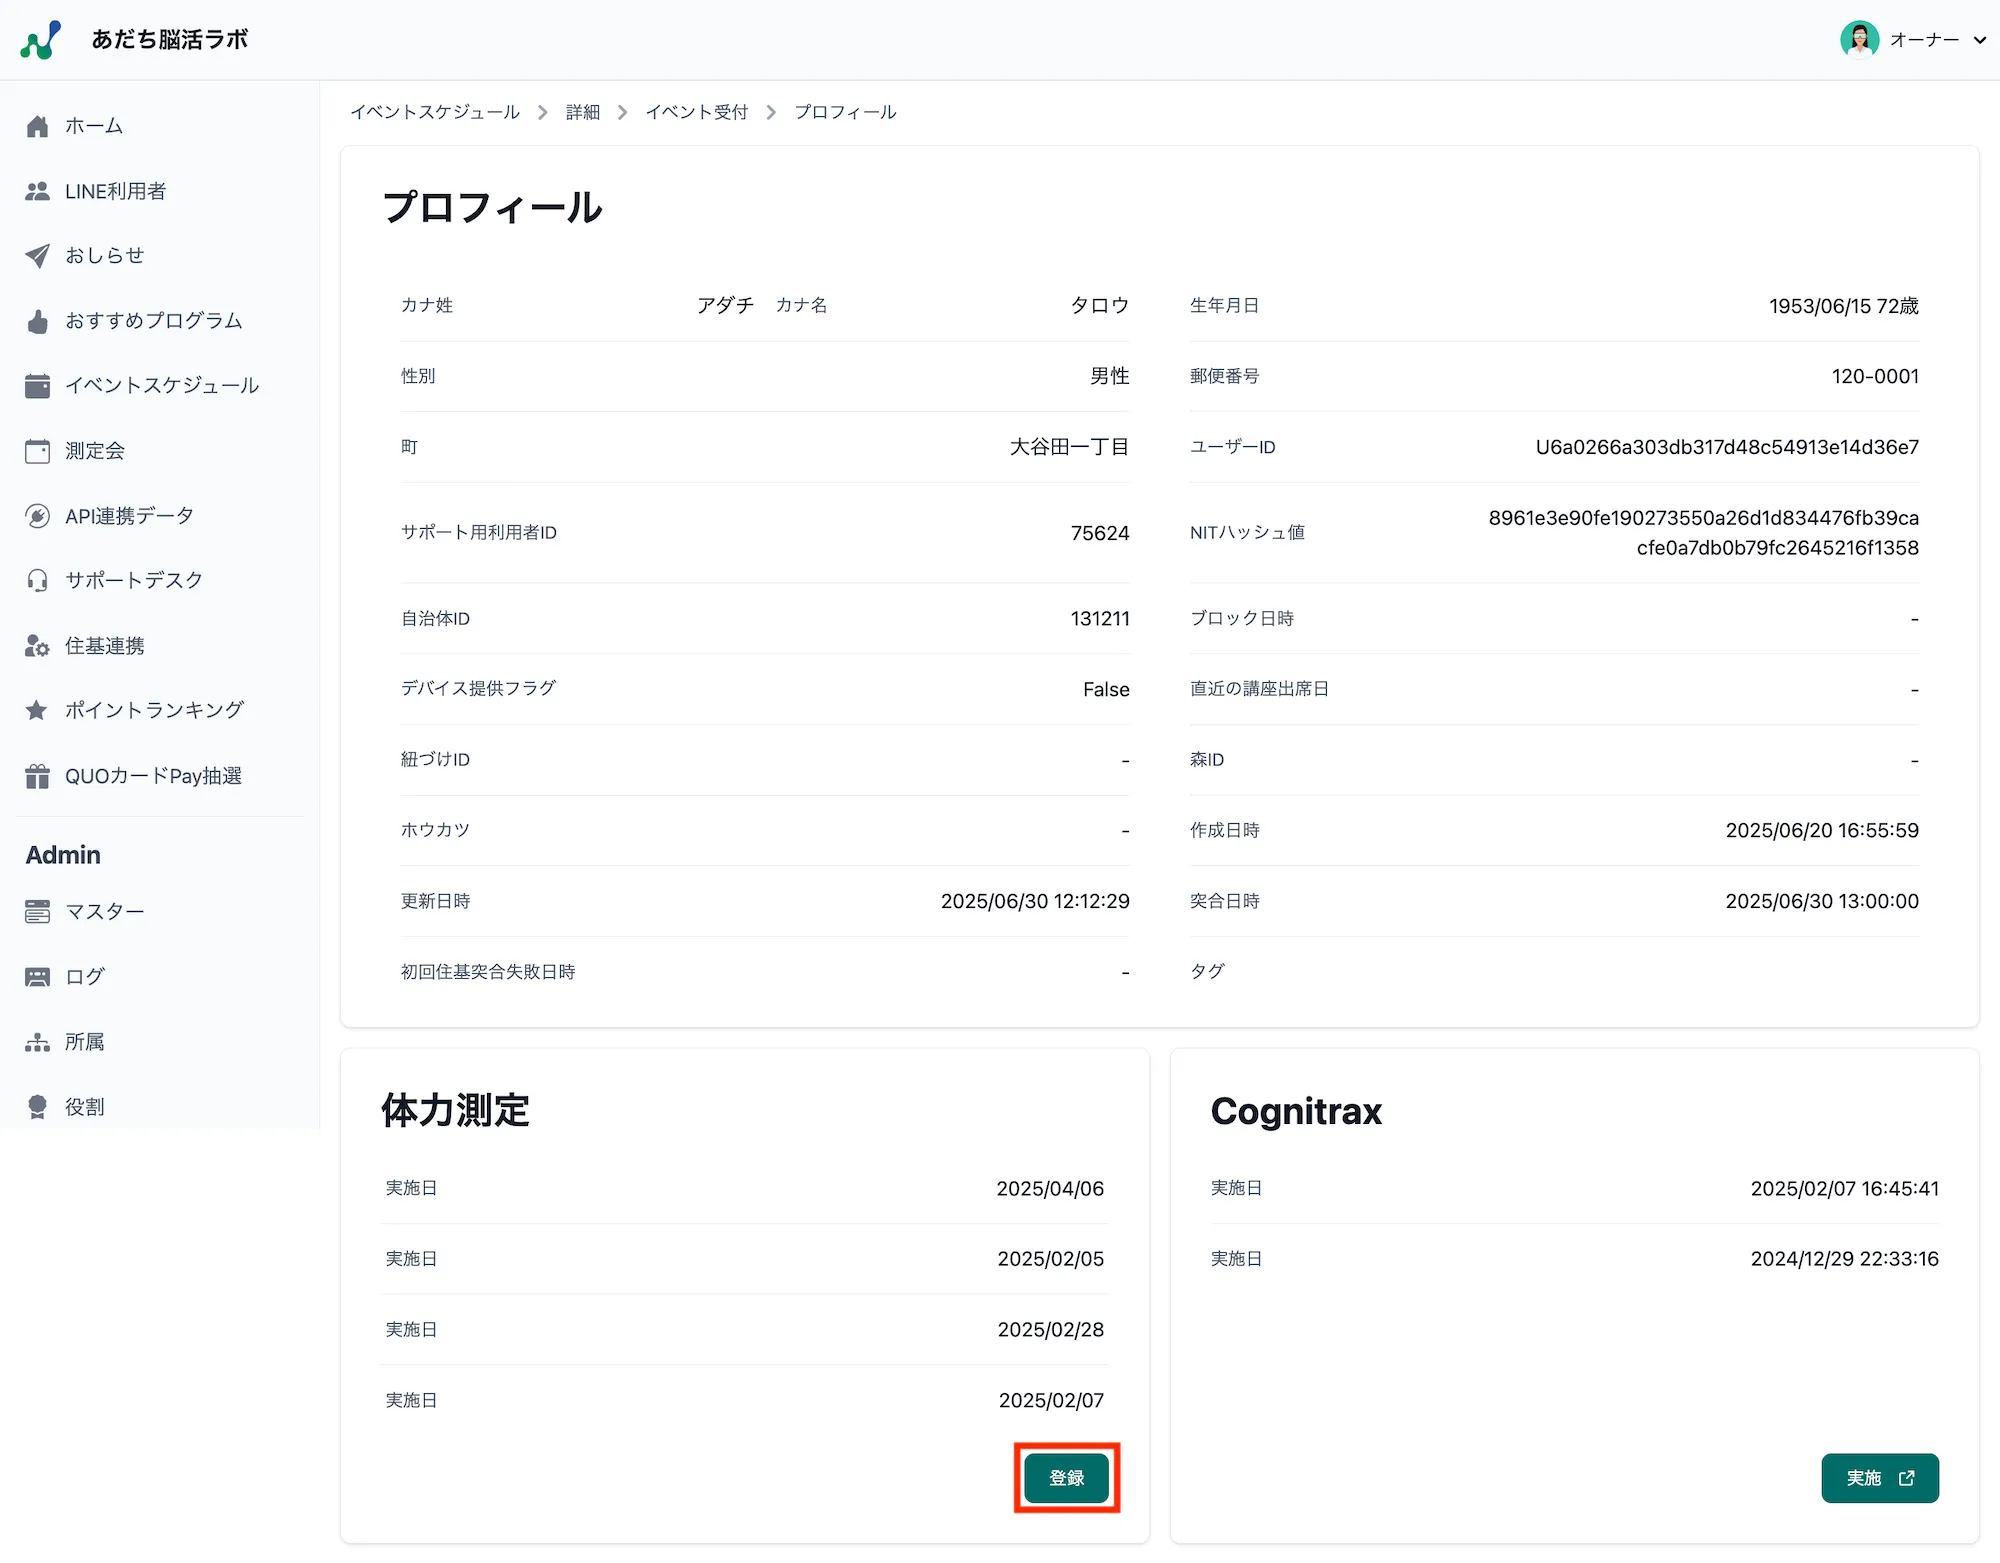This screenshot has width=2000, height=1563.
Task: Open サポートデスク via the headset icon
Action: [37, 580]
